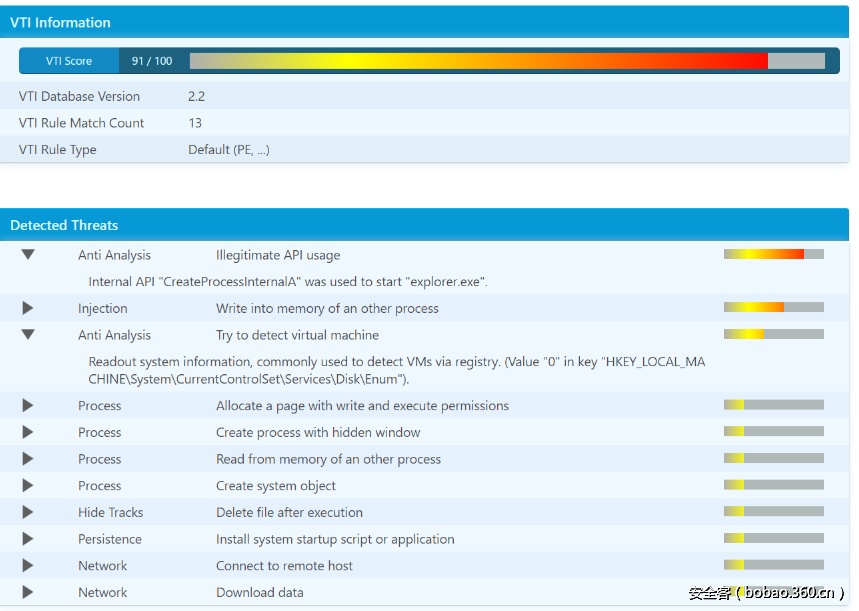Expand the Install system startup script row

click(28, 539)
